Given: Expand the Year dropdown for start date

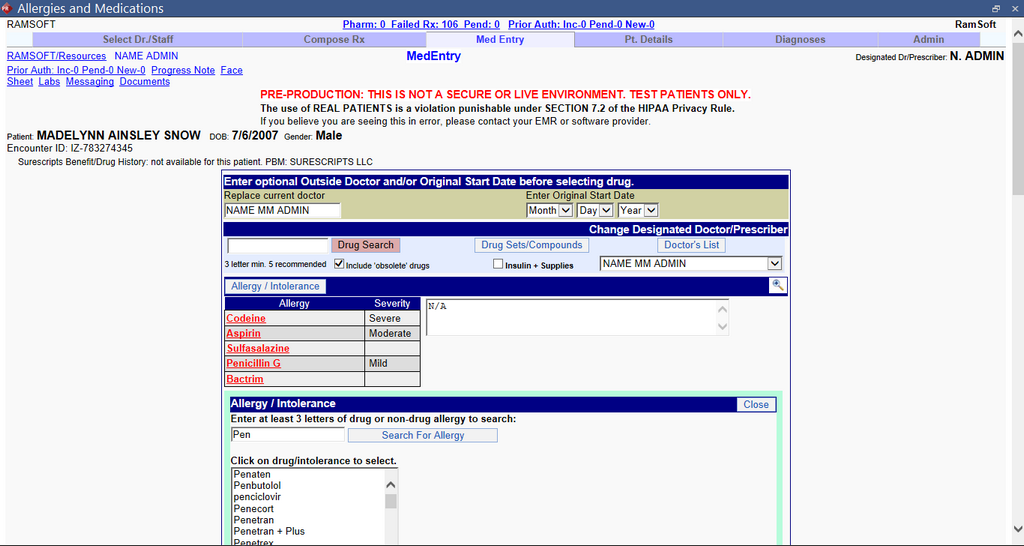Looking at the screenshot, I should [638, 210].
